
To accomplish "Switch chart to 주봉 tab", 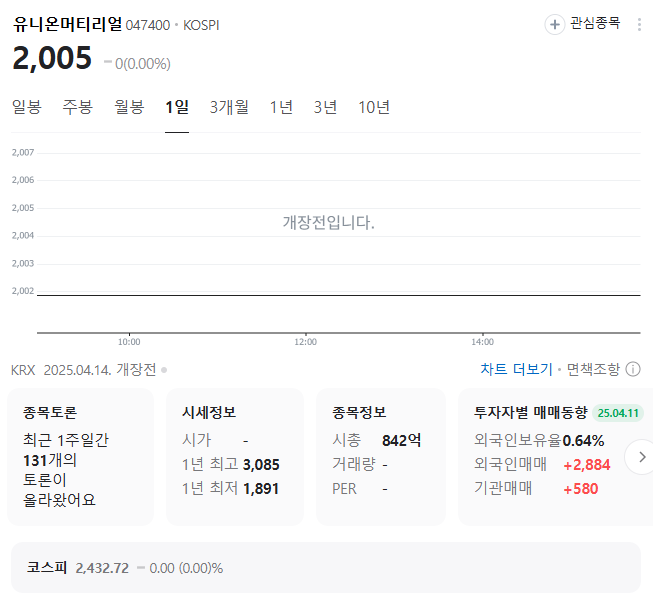I will pos(77,107).
